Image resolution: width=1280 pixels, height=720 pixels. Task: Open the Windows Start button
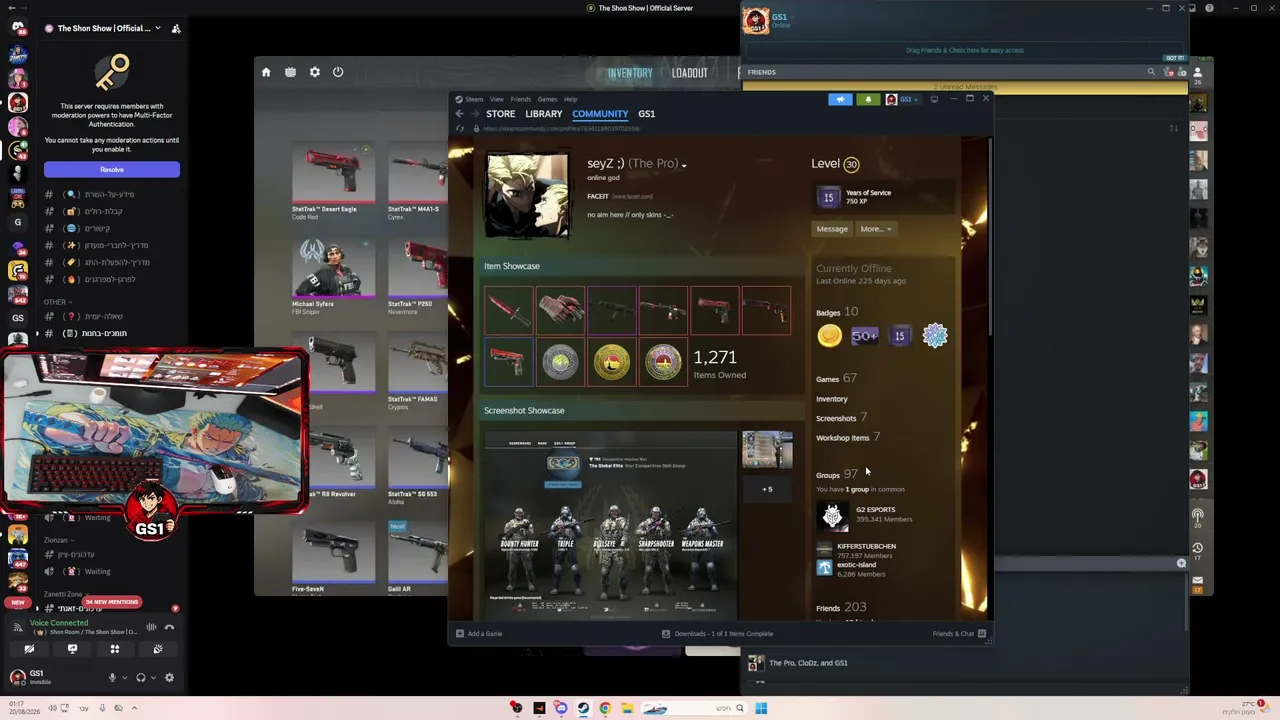(x=761, y=708)
